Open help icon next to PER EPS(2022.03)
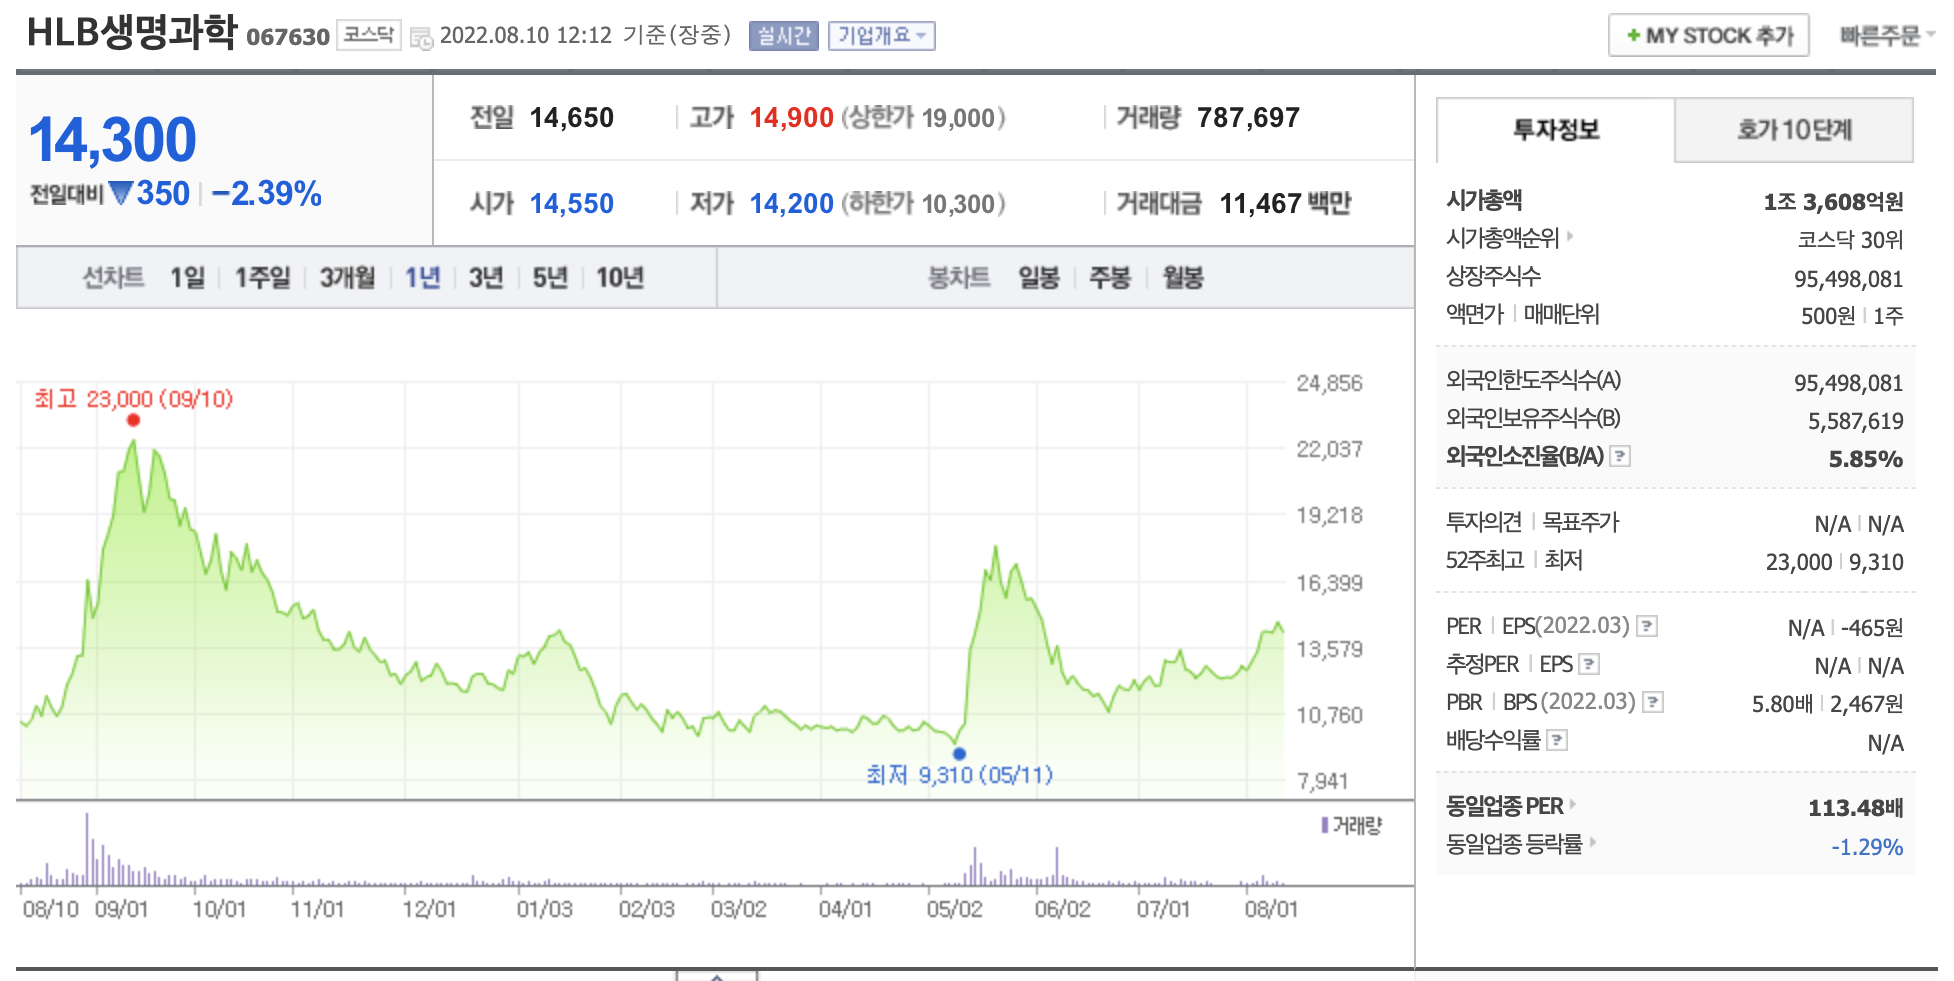The width and height of the screenshot is (1954, 981). pyautogui.click(x=1647, y=626)
